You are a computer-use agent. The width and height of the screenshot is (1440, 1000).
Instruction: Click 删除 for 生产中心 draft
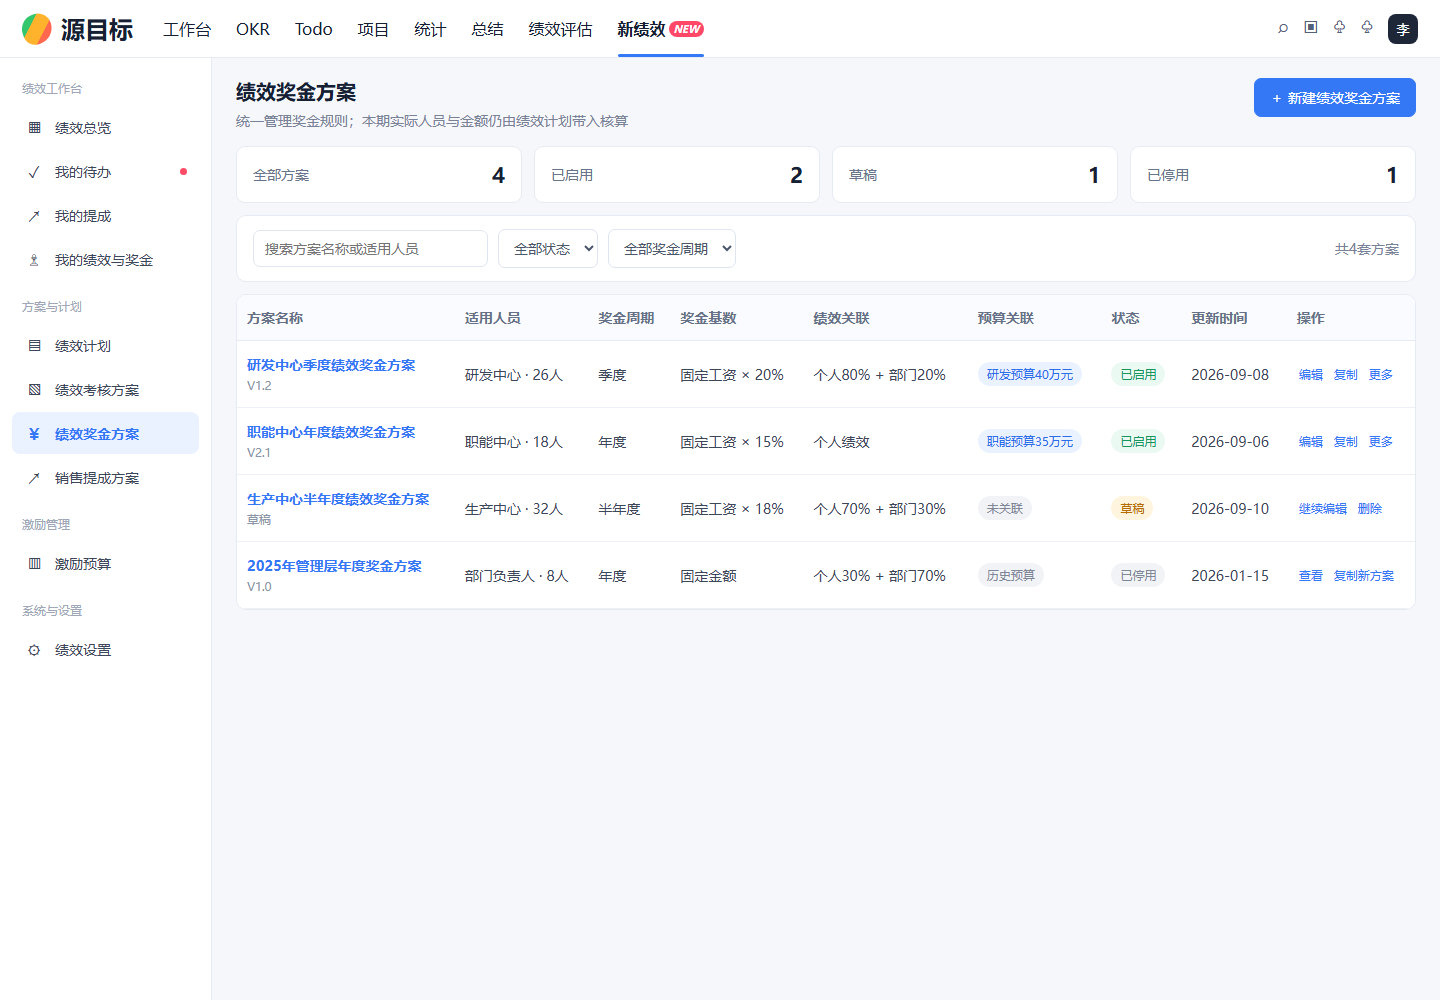(x=1370, y=509)
